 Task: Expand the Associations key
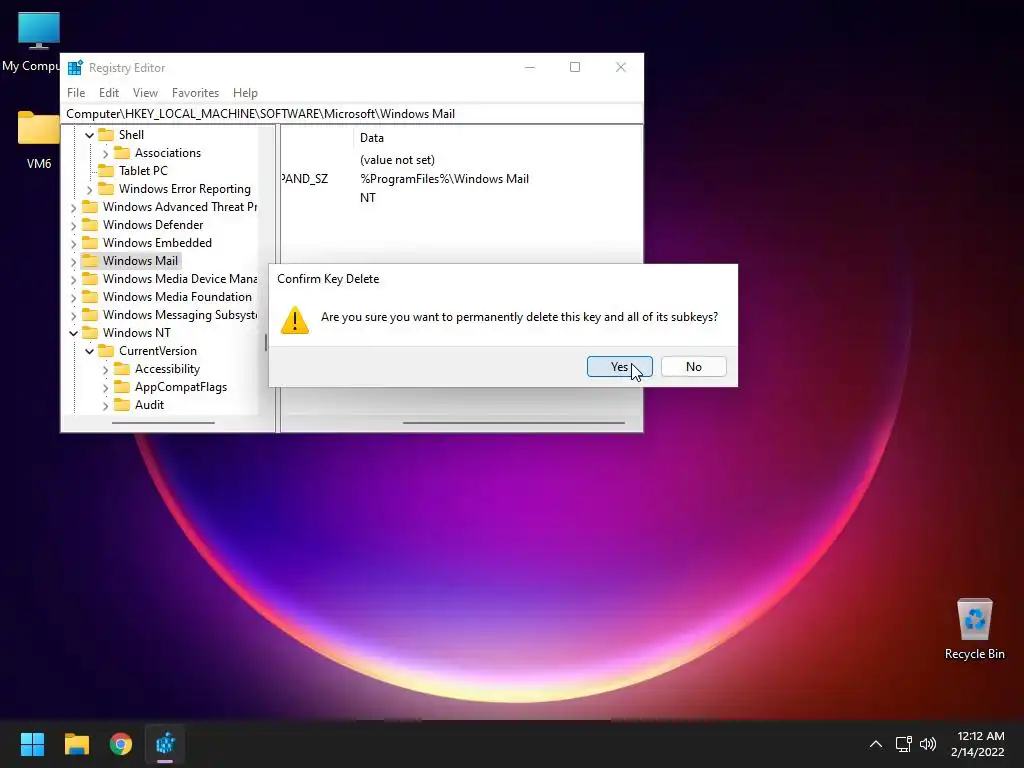(105, 153)
